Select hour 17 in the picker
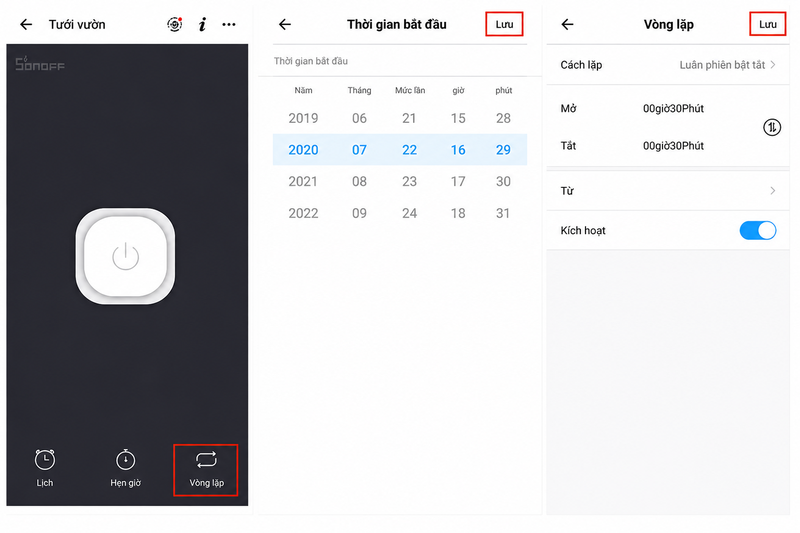Image resolution: width=800 pixels, height=533 pixels. (458, 182)
